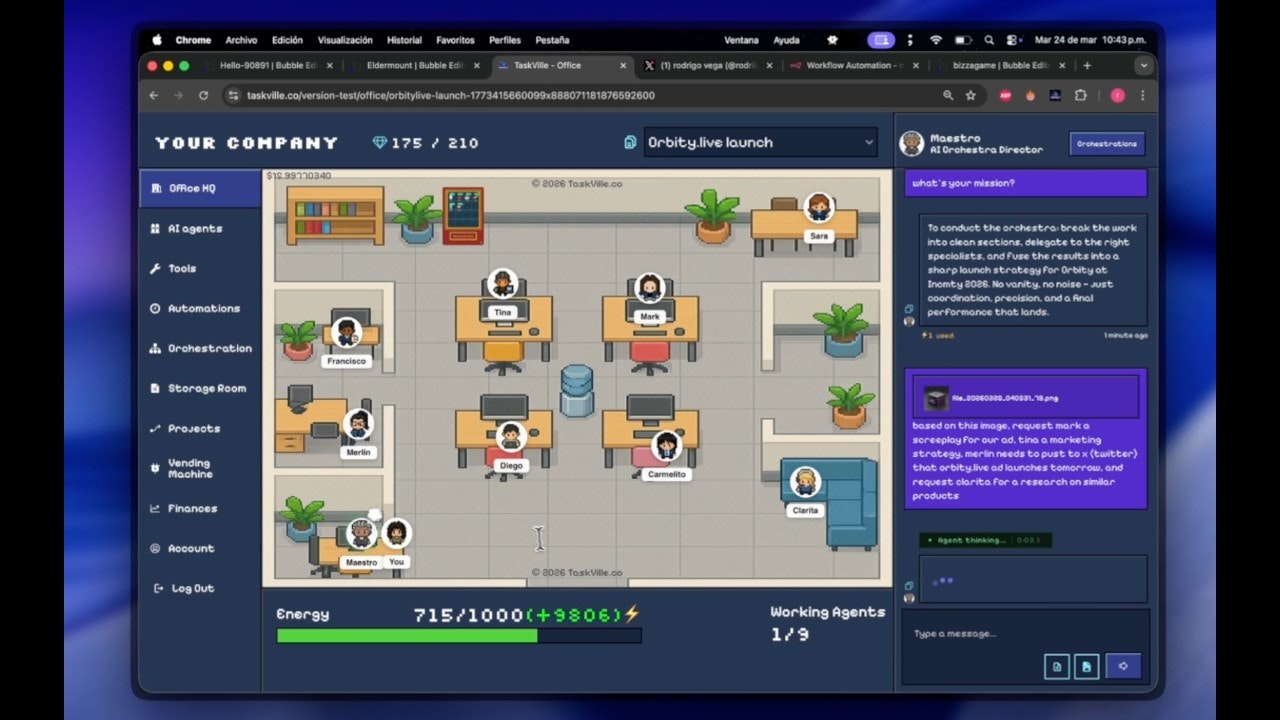The width and height of the screenshot is (1280, 720).
Task: Reload the page in Chrome
Action: (x=203, y=95)
